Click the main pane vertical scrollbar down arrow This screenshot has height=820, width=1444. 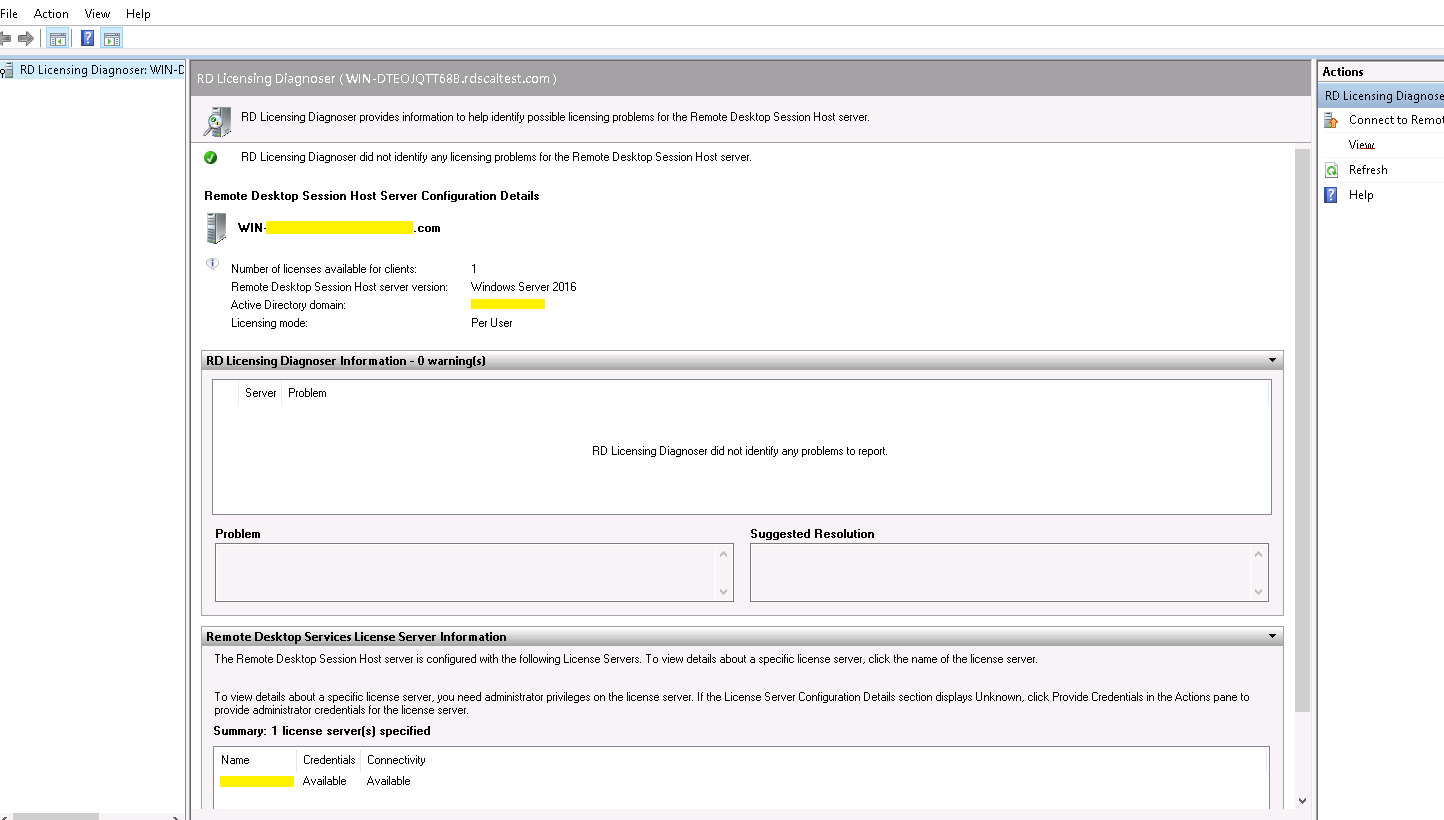(1301, 800)
